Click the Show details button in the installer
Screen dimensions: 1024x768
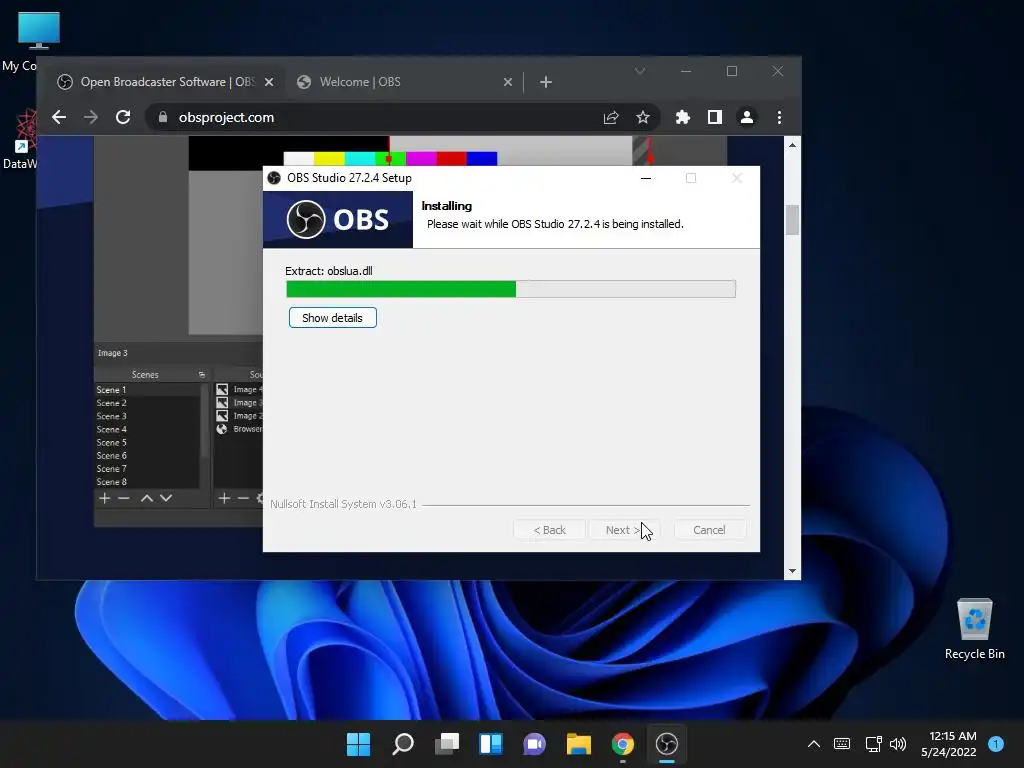[x=332, y=318]
